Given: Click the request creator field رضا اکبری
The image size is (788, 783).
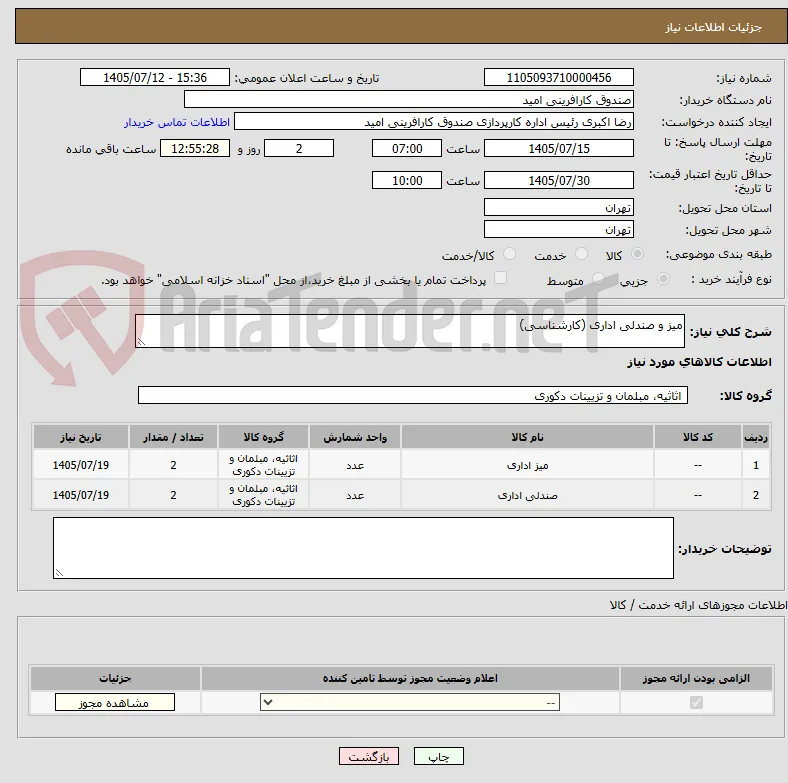Looking at the screenshot, I should point(434,122).
